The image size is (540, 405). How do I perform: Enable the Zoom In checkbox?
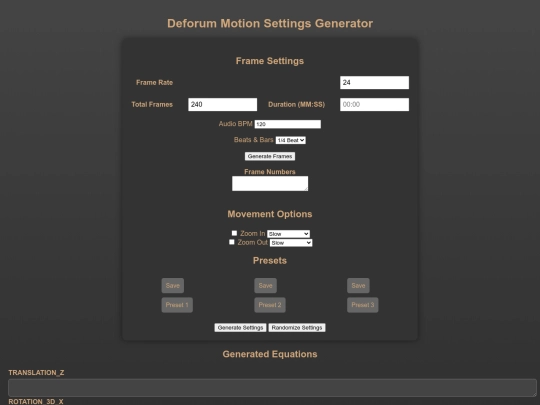pos(234,233)
